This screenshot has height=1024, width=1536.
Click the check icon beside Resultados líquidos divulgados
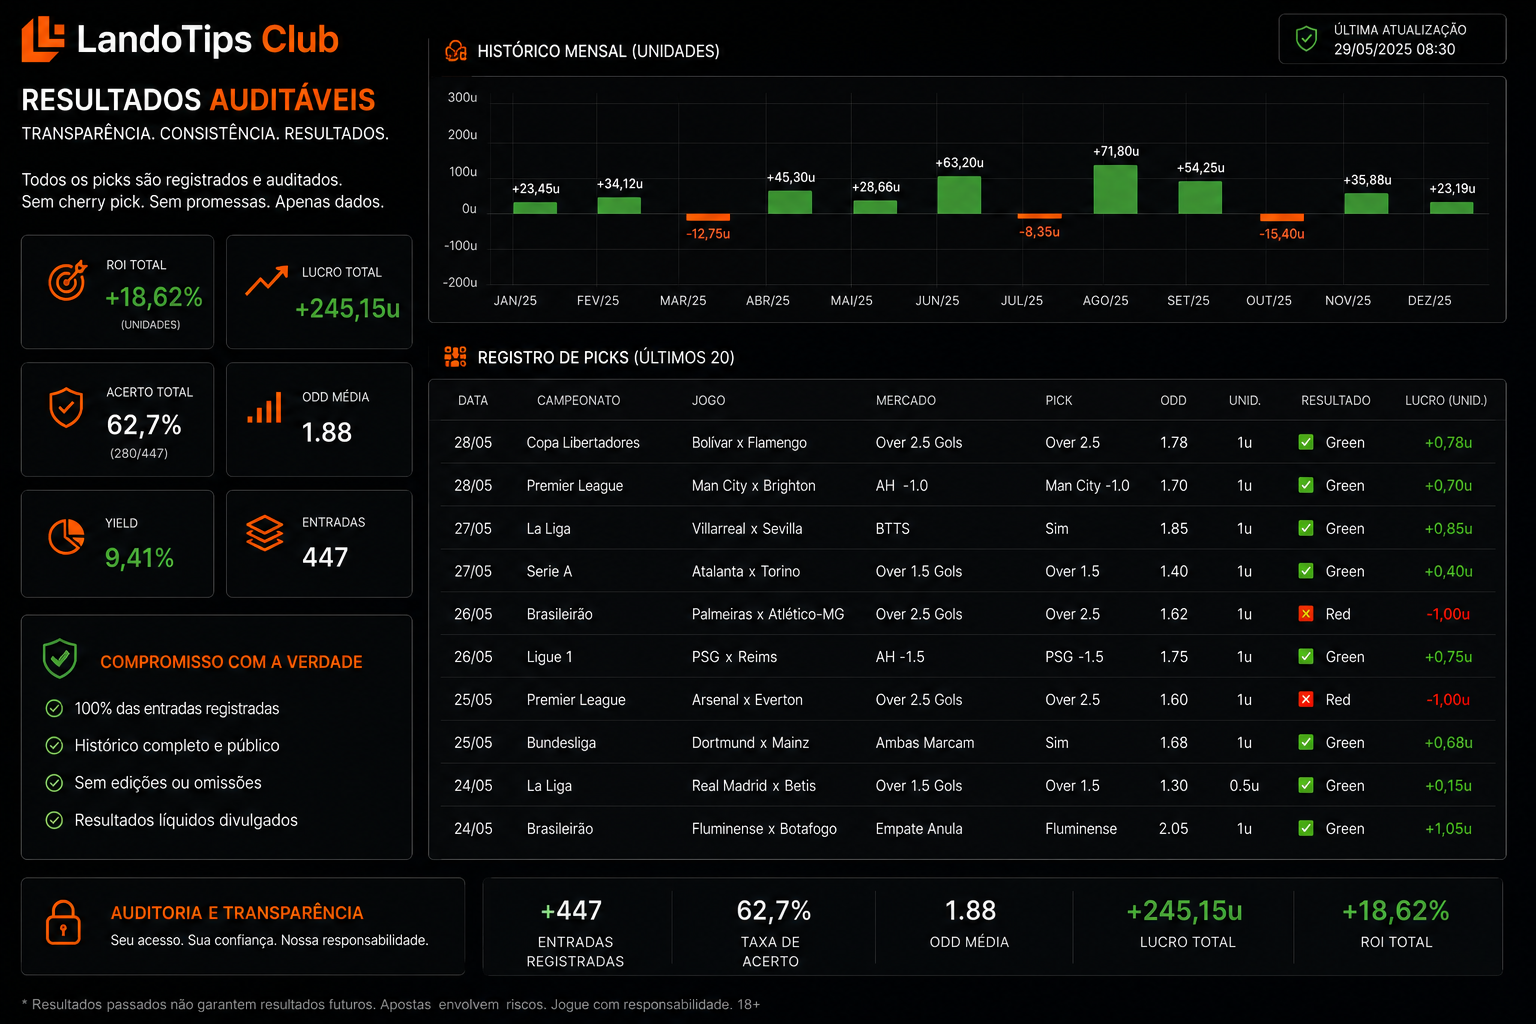[x=54, y=820]
